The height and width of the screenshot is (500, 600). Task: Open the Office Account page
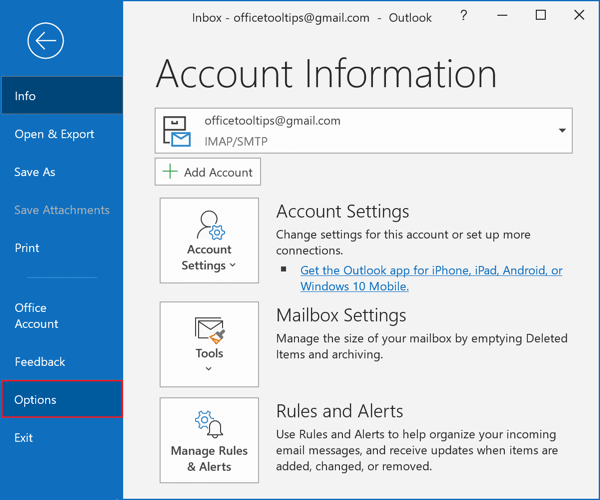point(36,316)
